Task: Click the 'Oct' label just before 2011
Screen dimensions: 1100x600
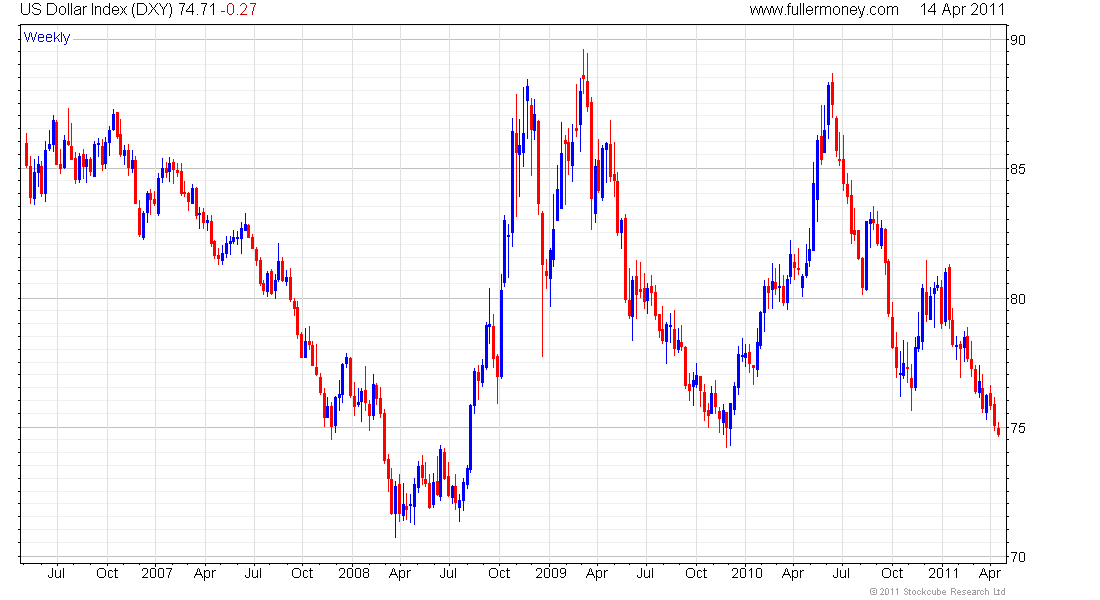Action: click(892, 573)
